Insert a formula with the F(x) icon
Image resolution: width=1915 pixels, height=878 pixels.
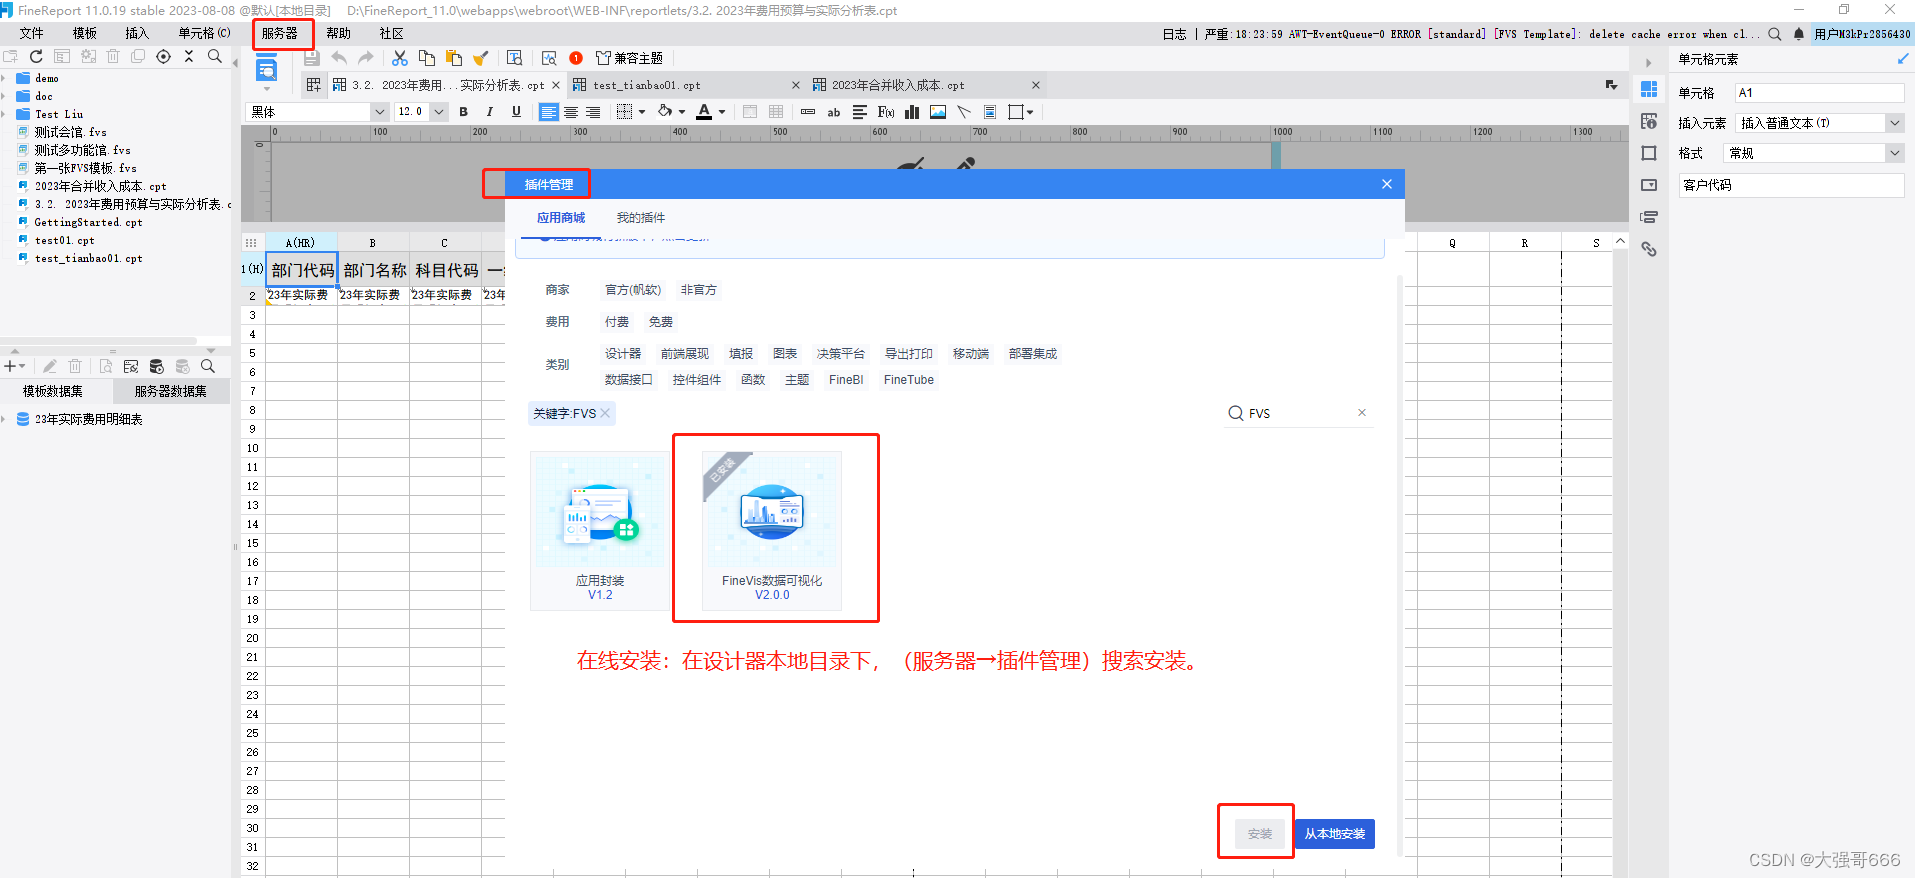[x=886, y=112]
